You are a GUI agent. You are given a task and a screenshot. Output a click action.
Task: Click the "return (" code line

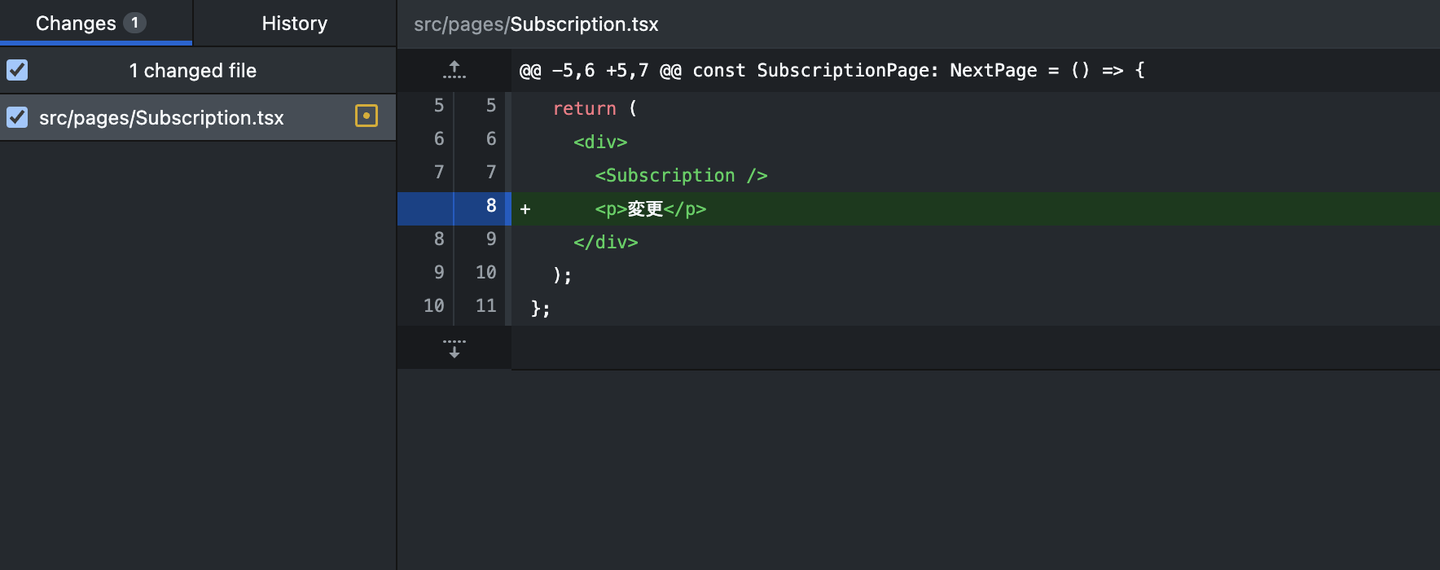click(594, 108)
